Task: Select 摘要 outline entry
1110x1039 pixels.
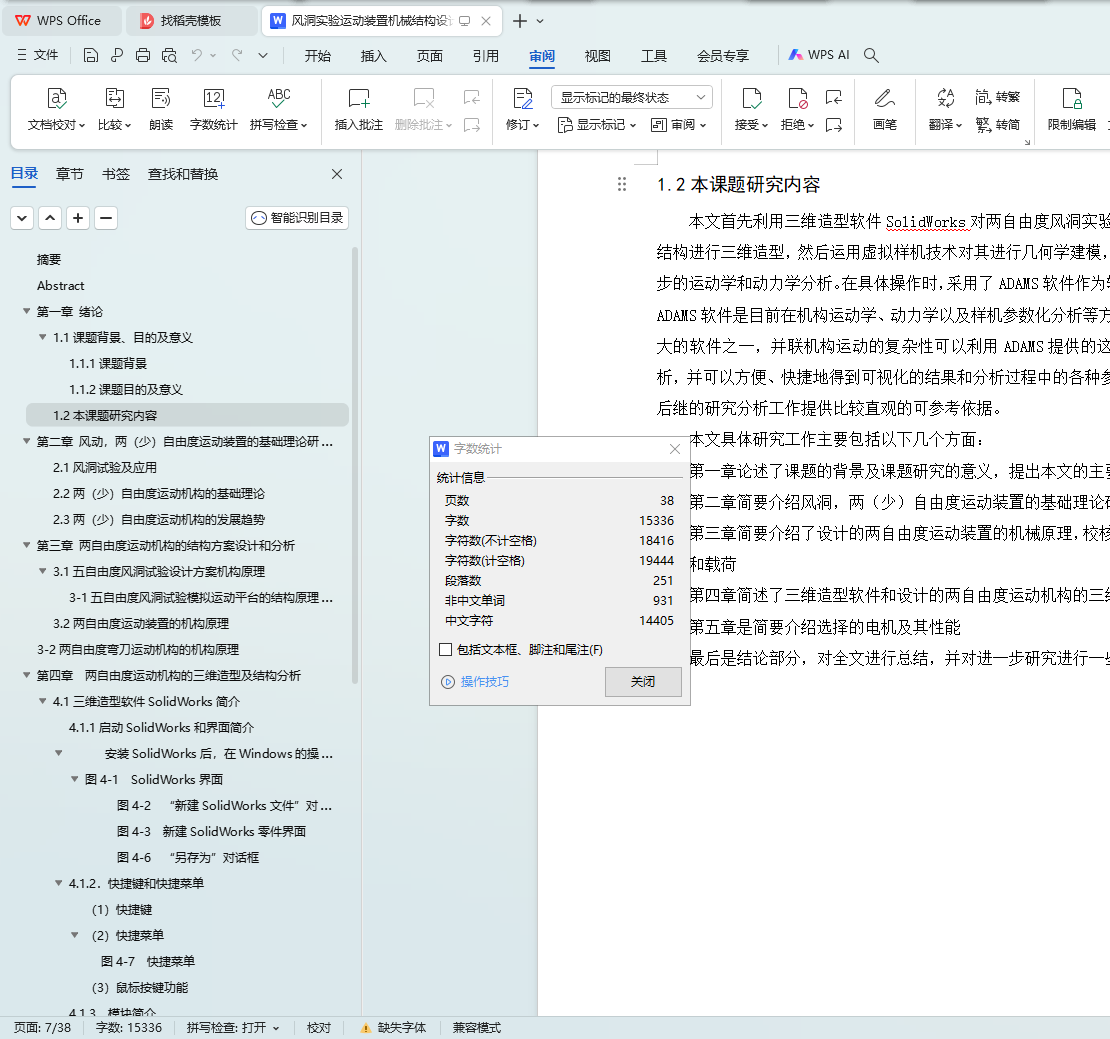Action: tap(49, 260)
